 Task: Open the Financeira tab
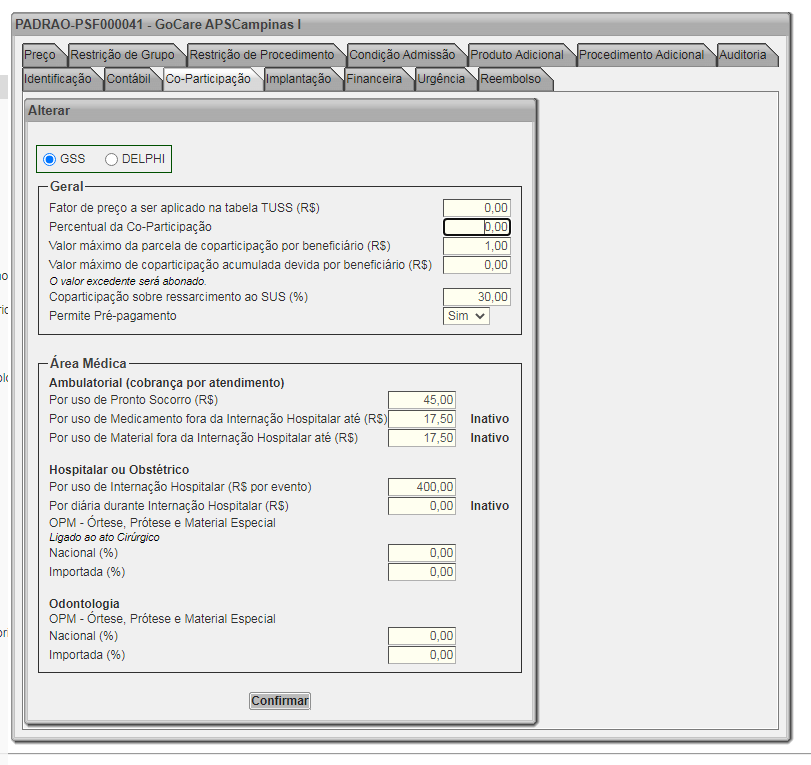pos(374,79)
